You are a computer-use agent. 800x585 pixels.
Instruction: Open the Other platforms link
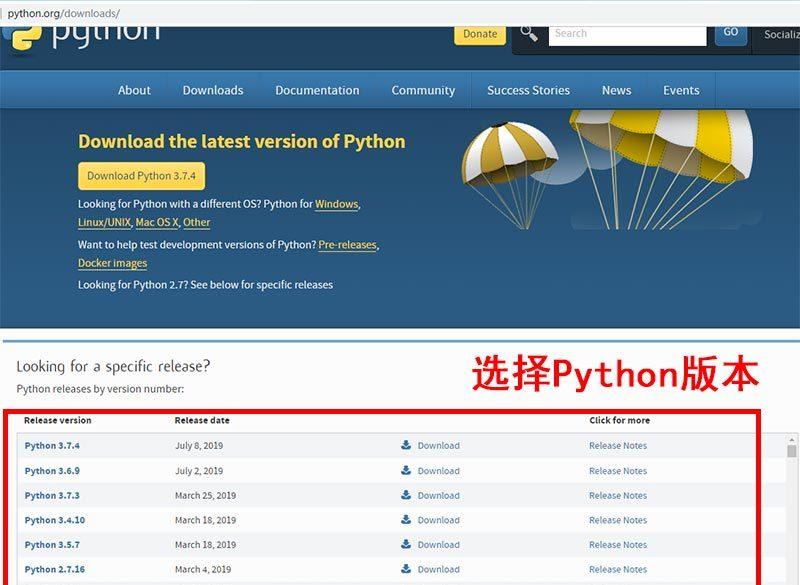click(196, 222)
